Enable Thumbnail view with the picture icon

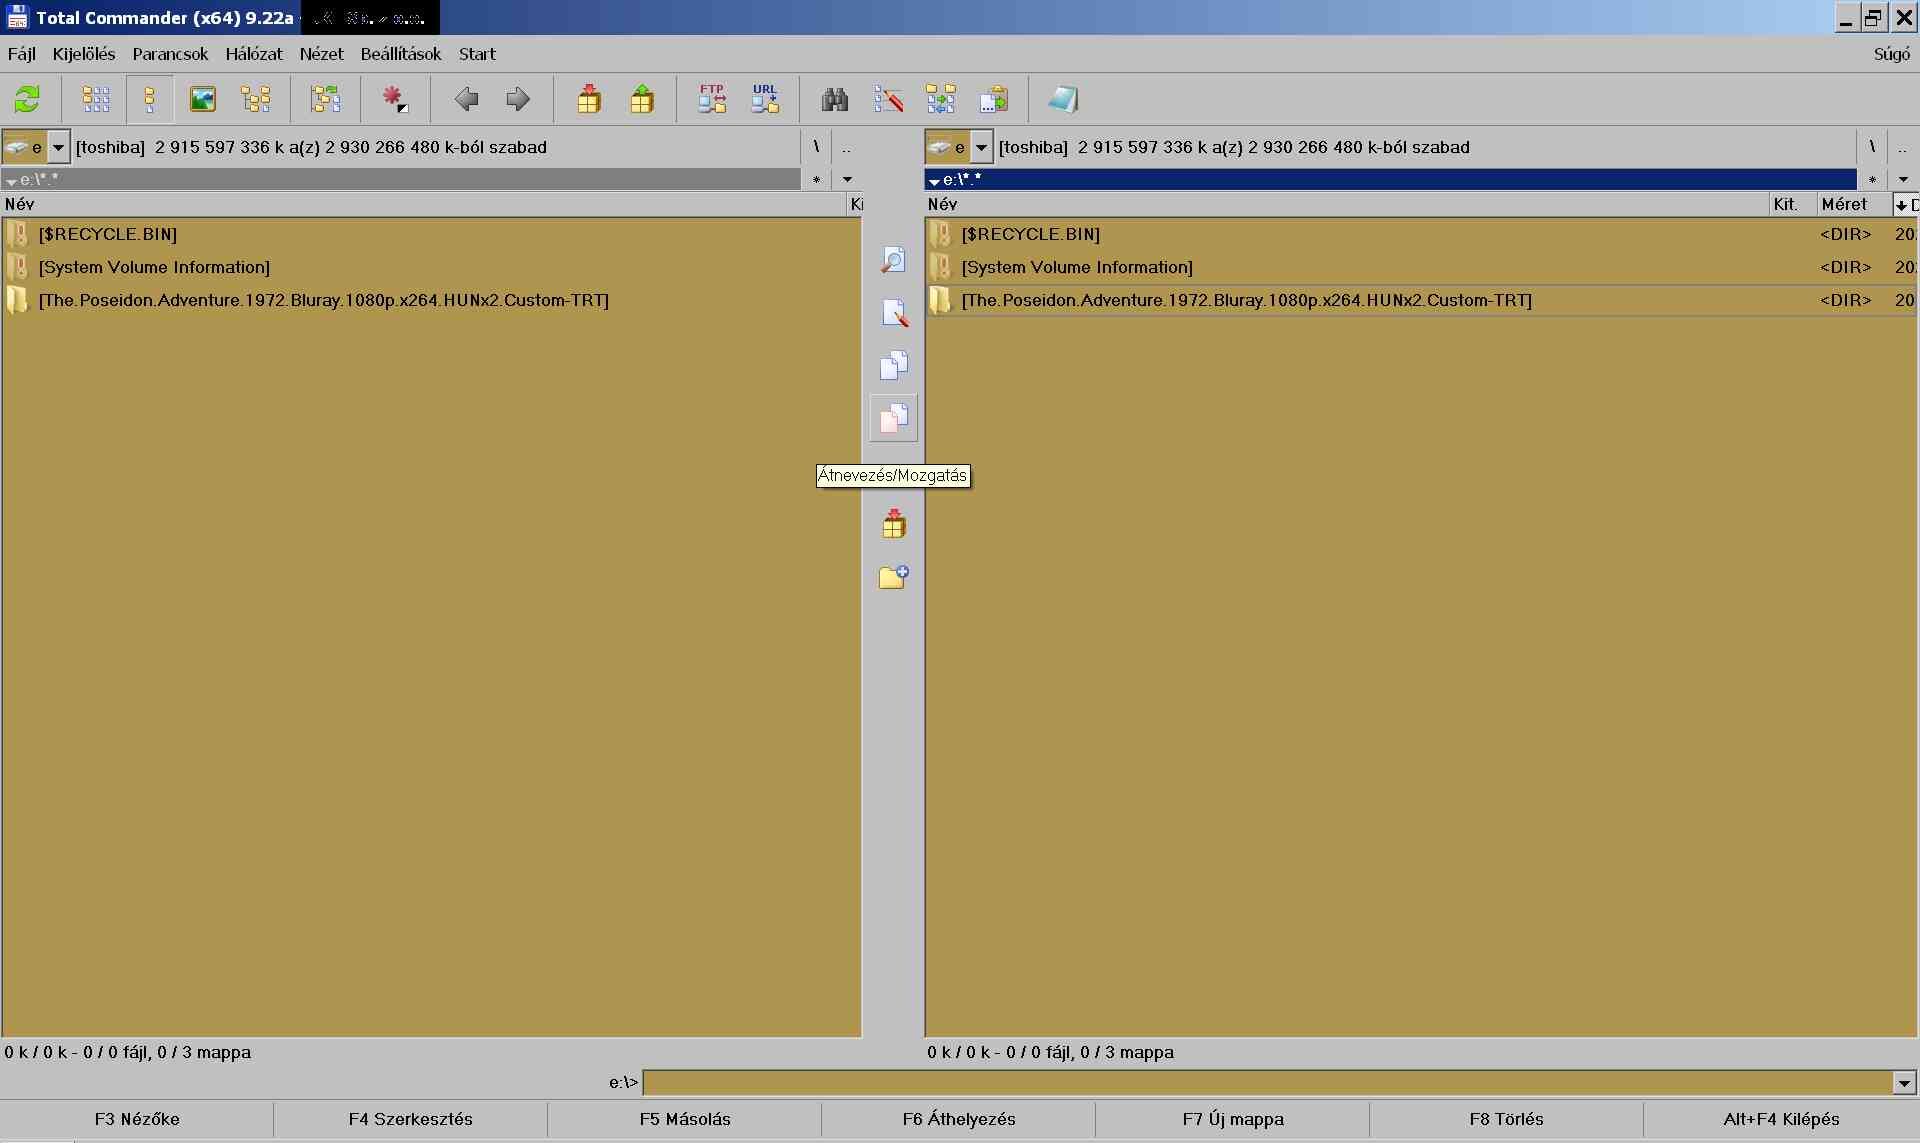pyautogui.click(x=202, y=99)
